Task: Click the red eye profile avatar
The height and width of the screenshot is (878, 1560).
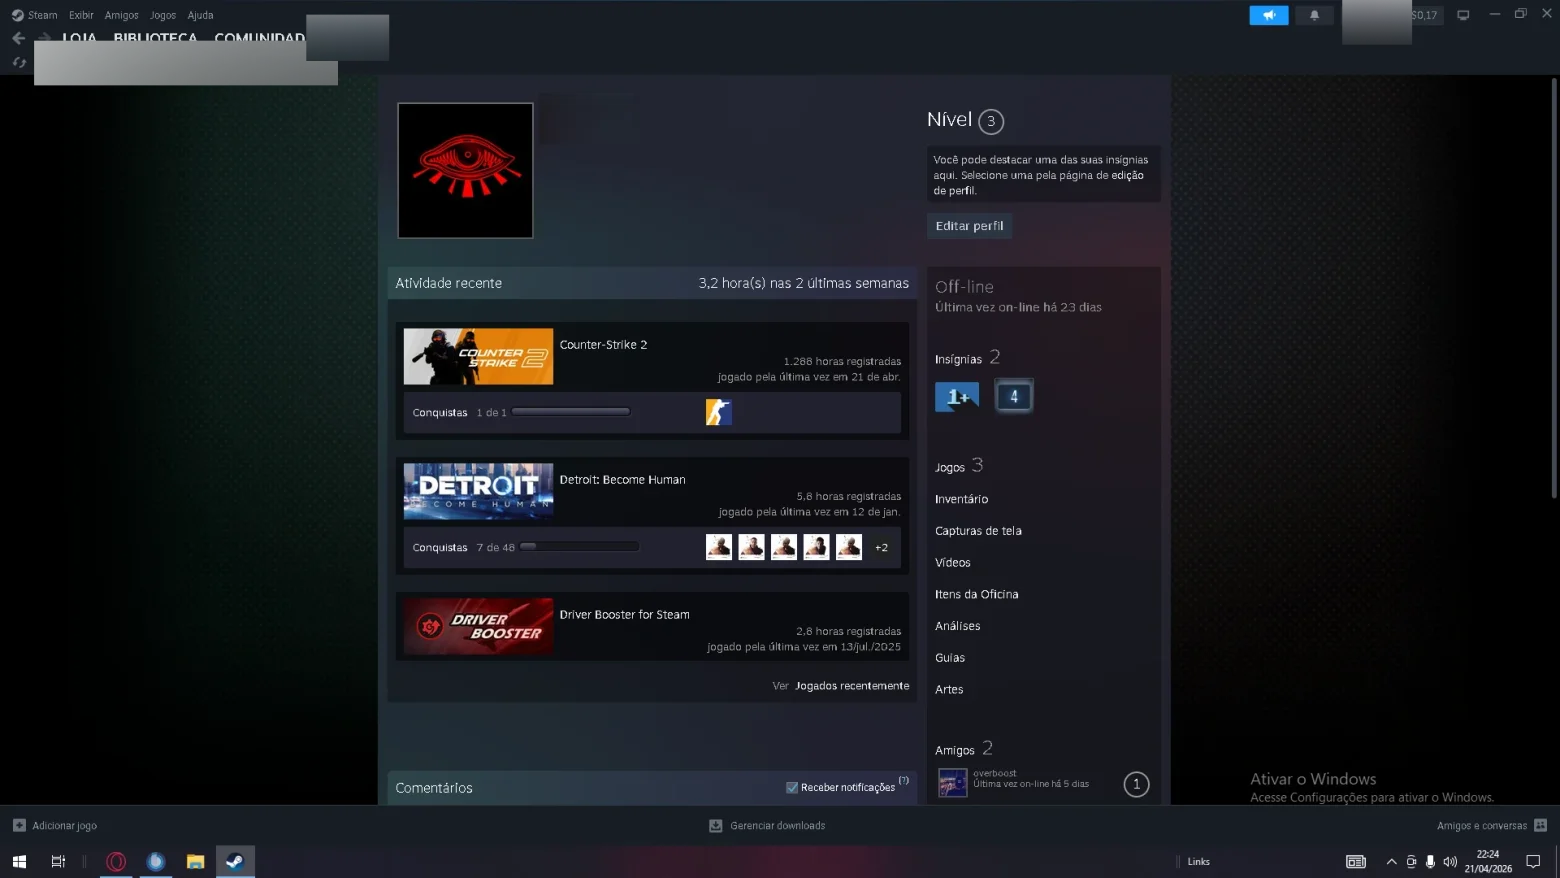Action: pyautogui.click(x=465, y=170)
